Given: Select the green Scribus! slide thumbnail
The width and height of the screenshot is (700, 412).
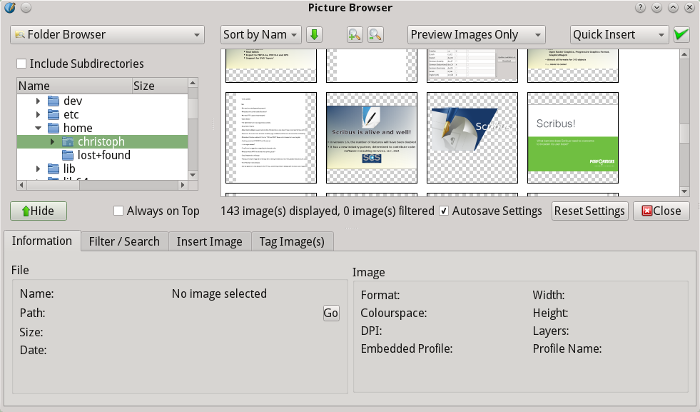Looking at the screenshot, I should [x=573, y=138].
